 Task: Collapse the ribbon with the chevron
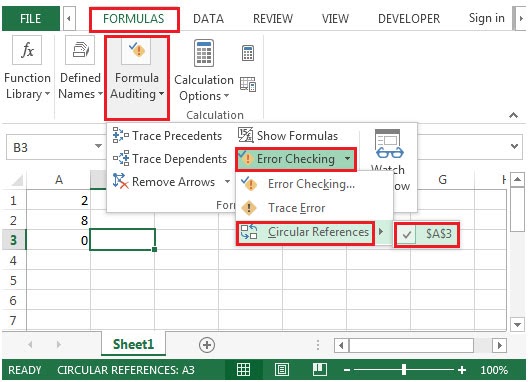[513, 116]
